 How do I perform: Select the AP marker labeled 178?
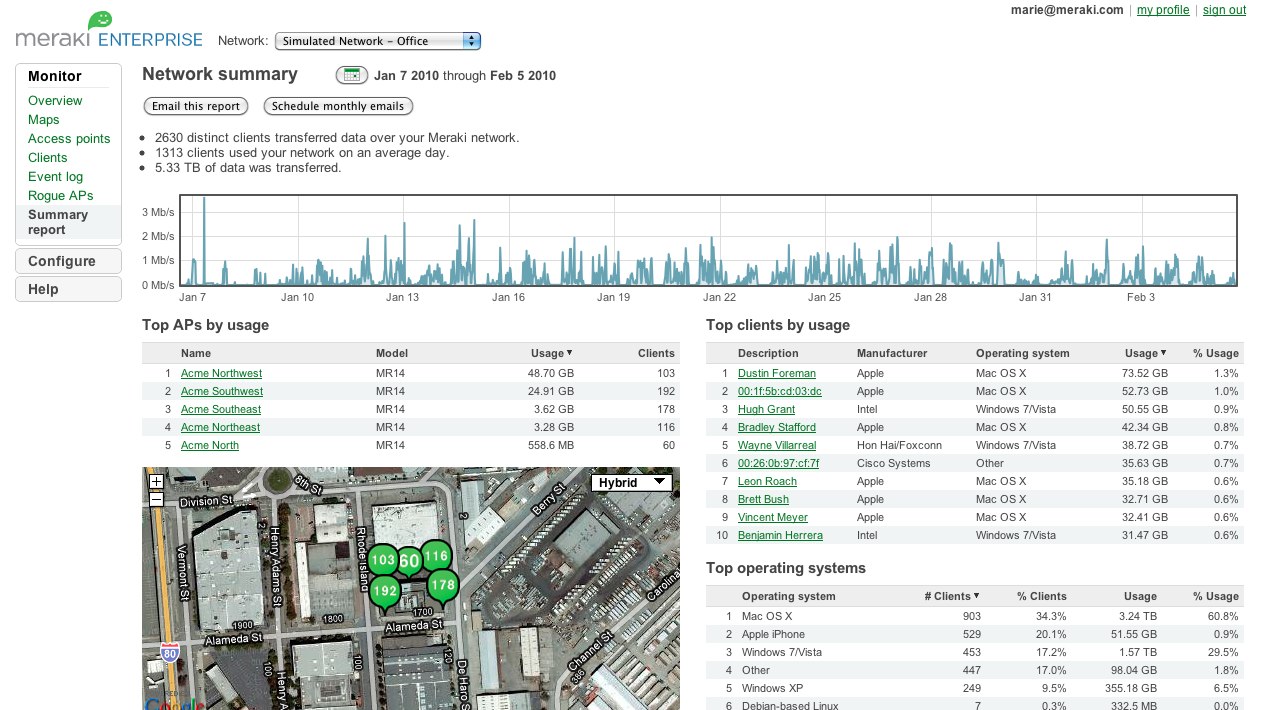442,585
